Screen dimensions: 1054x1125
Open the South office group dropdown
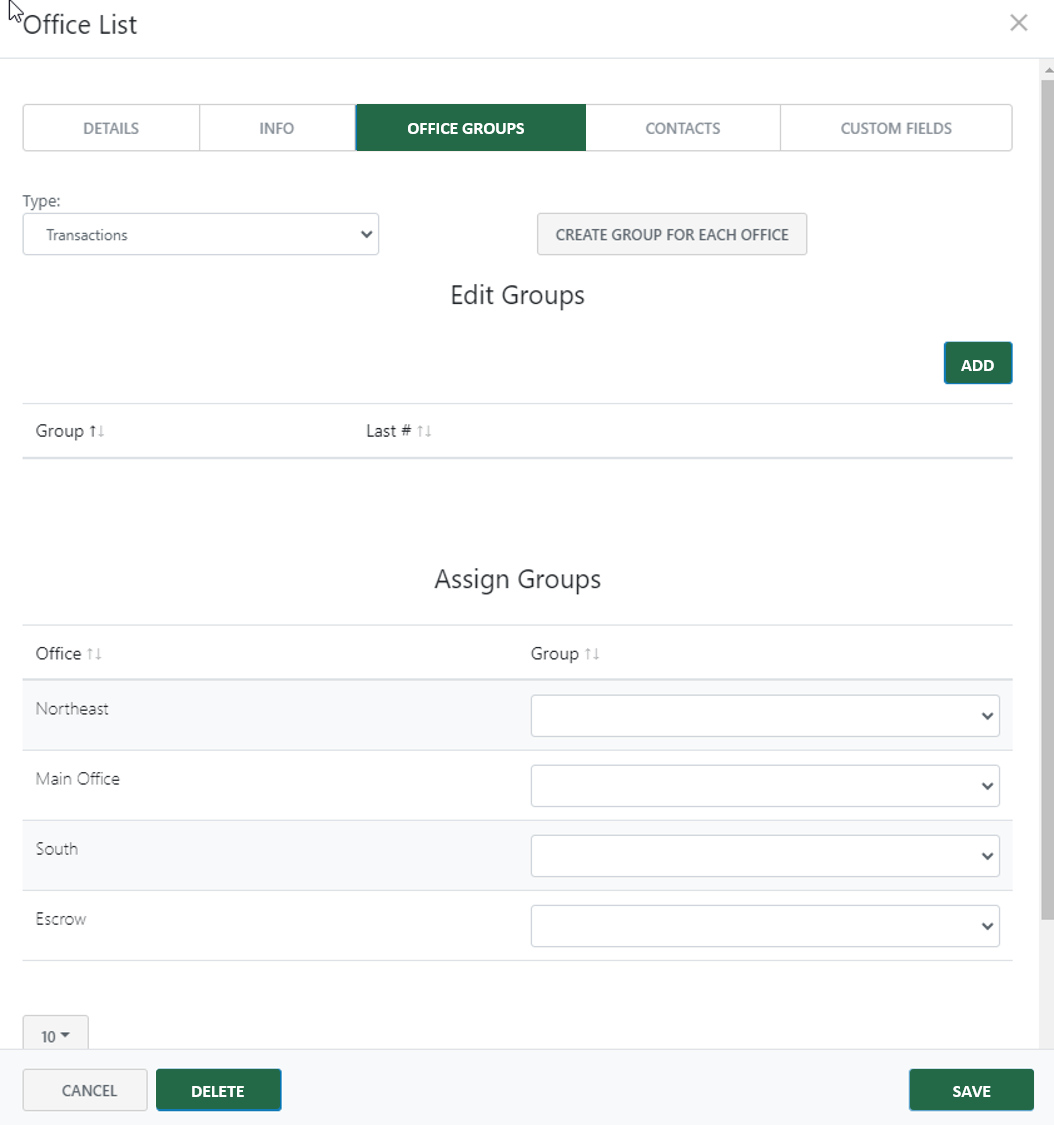[764, 856]
